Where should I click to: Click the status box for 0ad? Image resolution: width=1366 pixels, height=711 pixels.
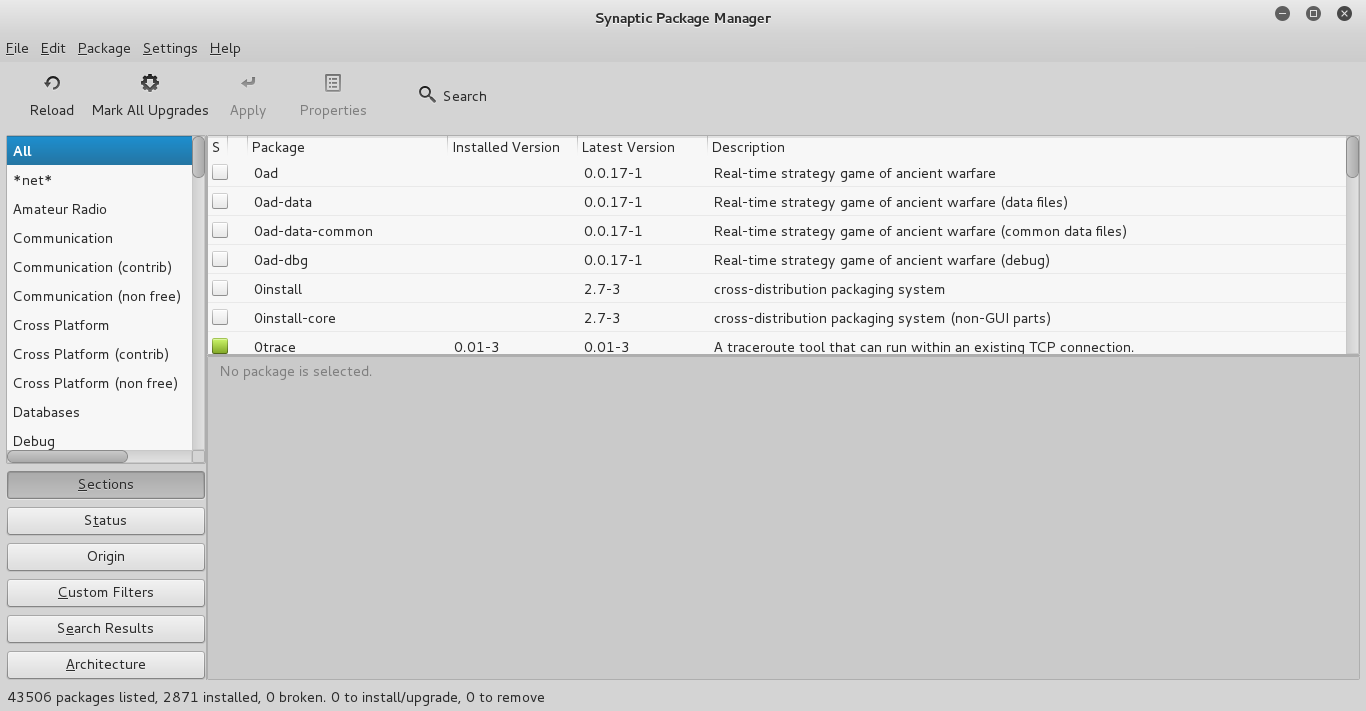tap(220, 172)
